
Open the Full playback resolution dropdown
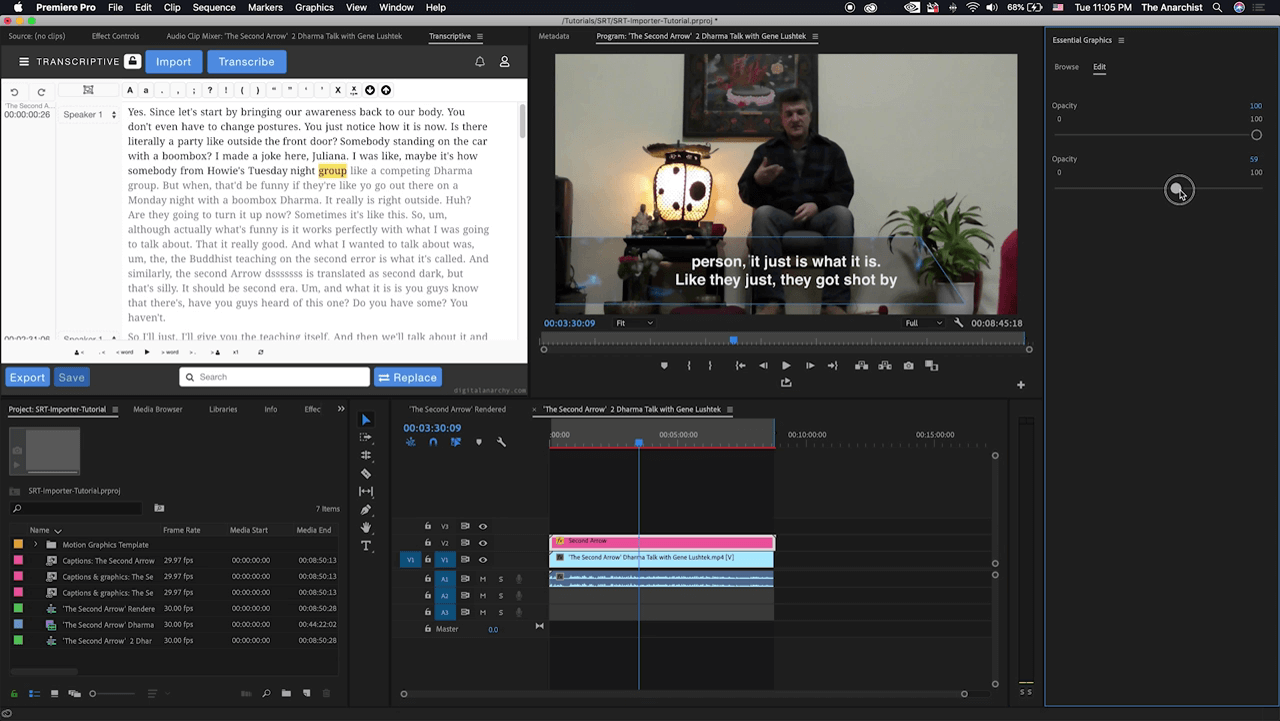(923, 323)
